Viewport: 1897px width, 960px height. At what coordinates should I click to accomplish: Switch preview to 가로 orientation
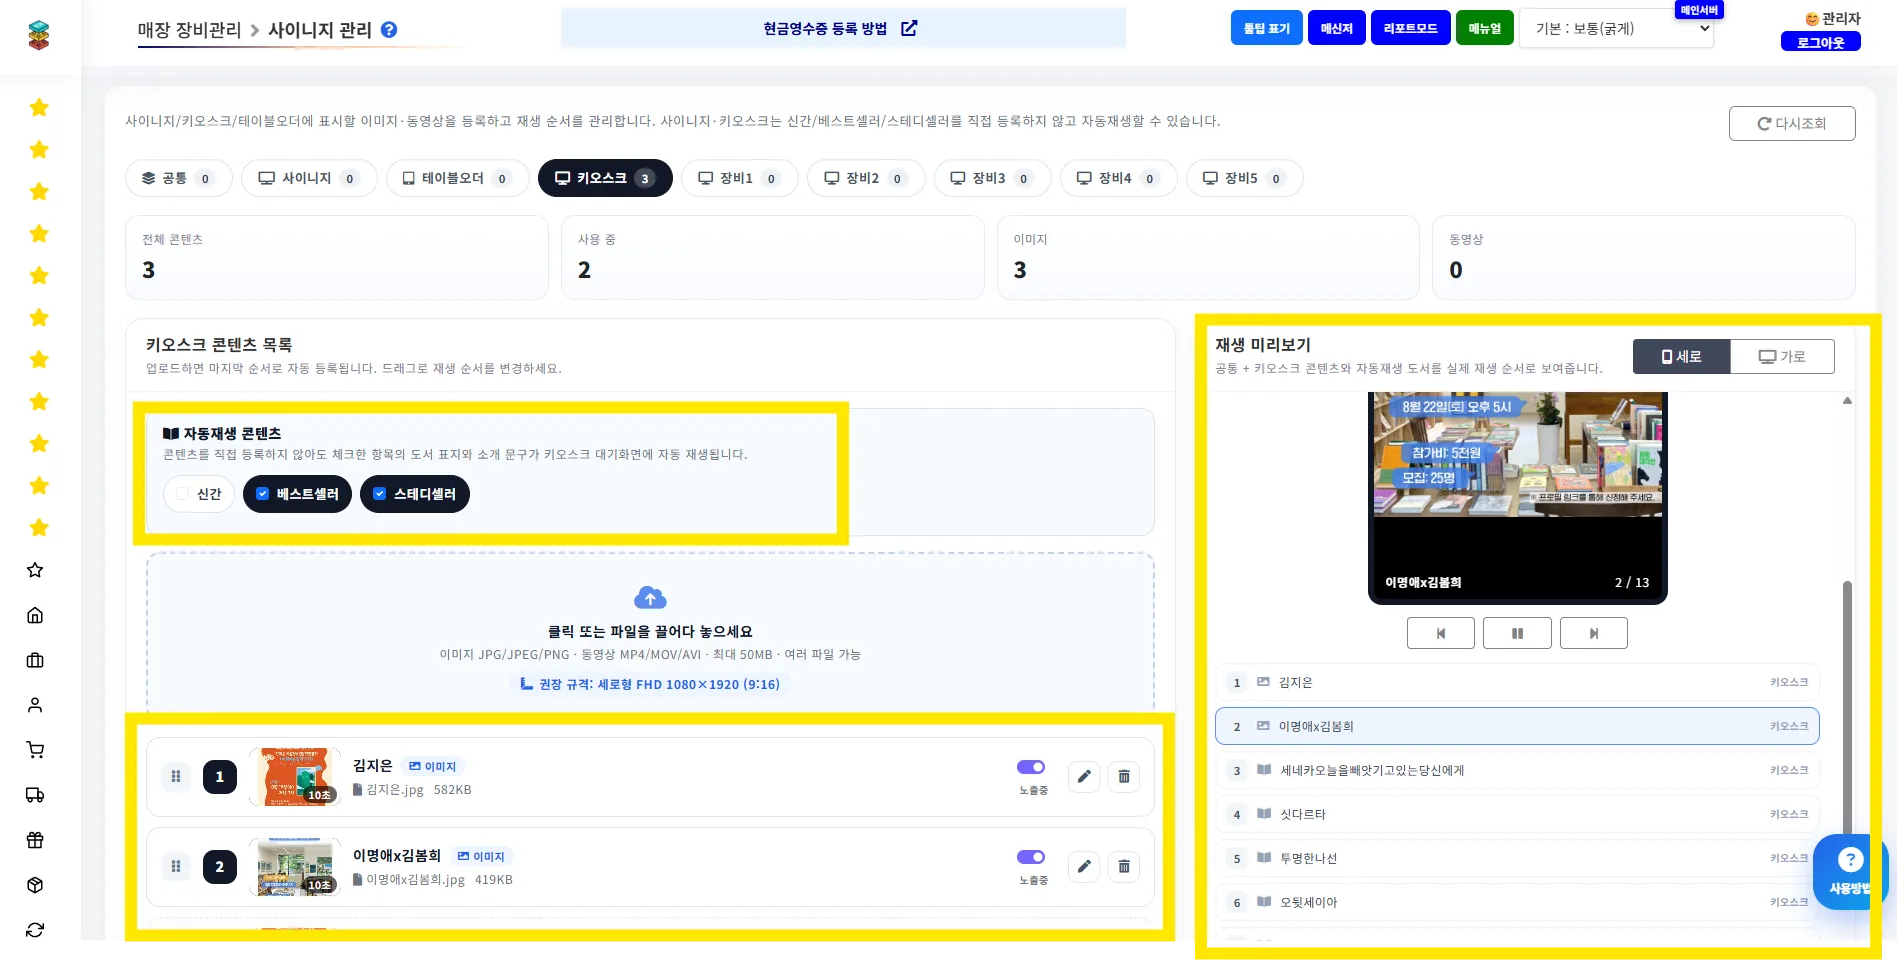click(1782, 357)
